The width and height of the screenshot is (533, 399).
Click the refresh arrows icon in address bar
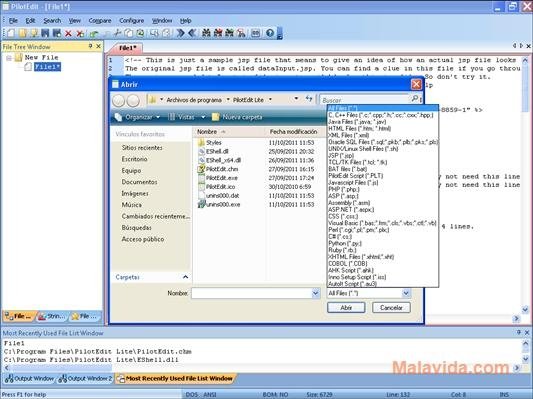click(x=309, y=99)
